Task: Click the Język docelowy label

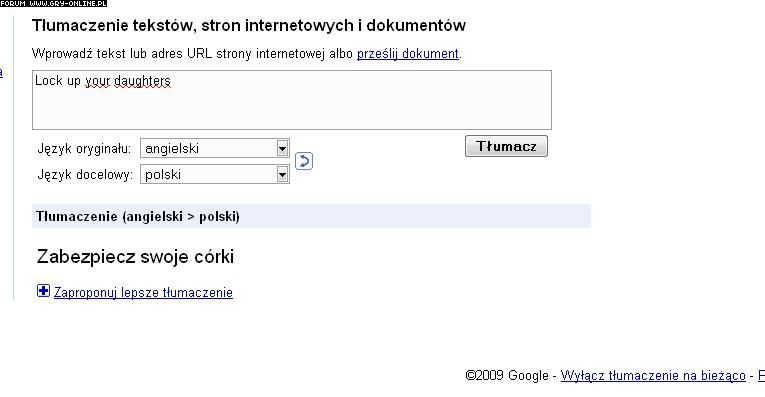Action: click(x=85, y=175)
